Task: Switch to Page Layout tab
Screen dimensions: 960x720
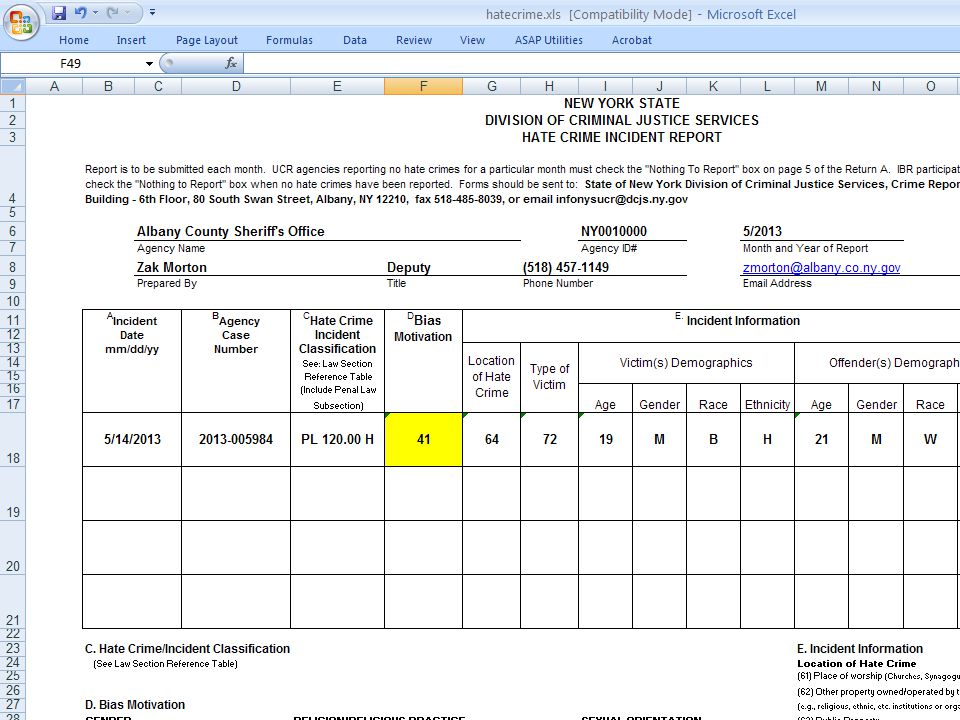Action: (x=206, y=40)
